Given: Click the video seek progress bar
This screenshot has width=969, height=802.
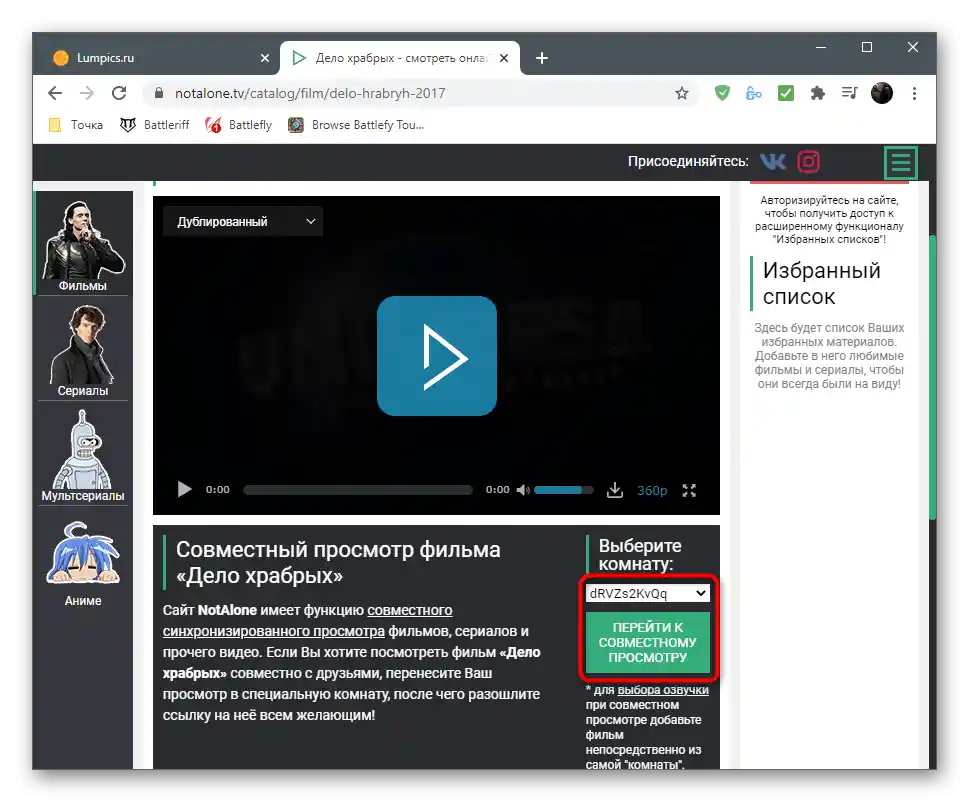Looking at the screenshot, I should (358, 490).
